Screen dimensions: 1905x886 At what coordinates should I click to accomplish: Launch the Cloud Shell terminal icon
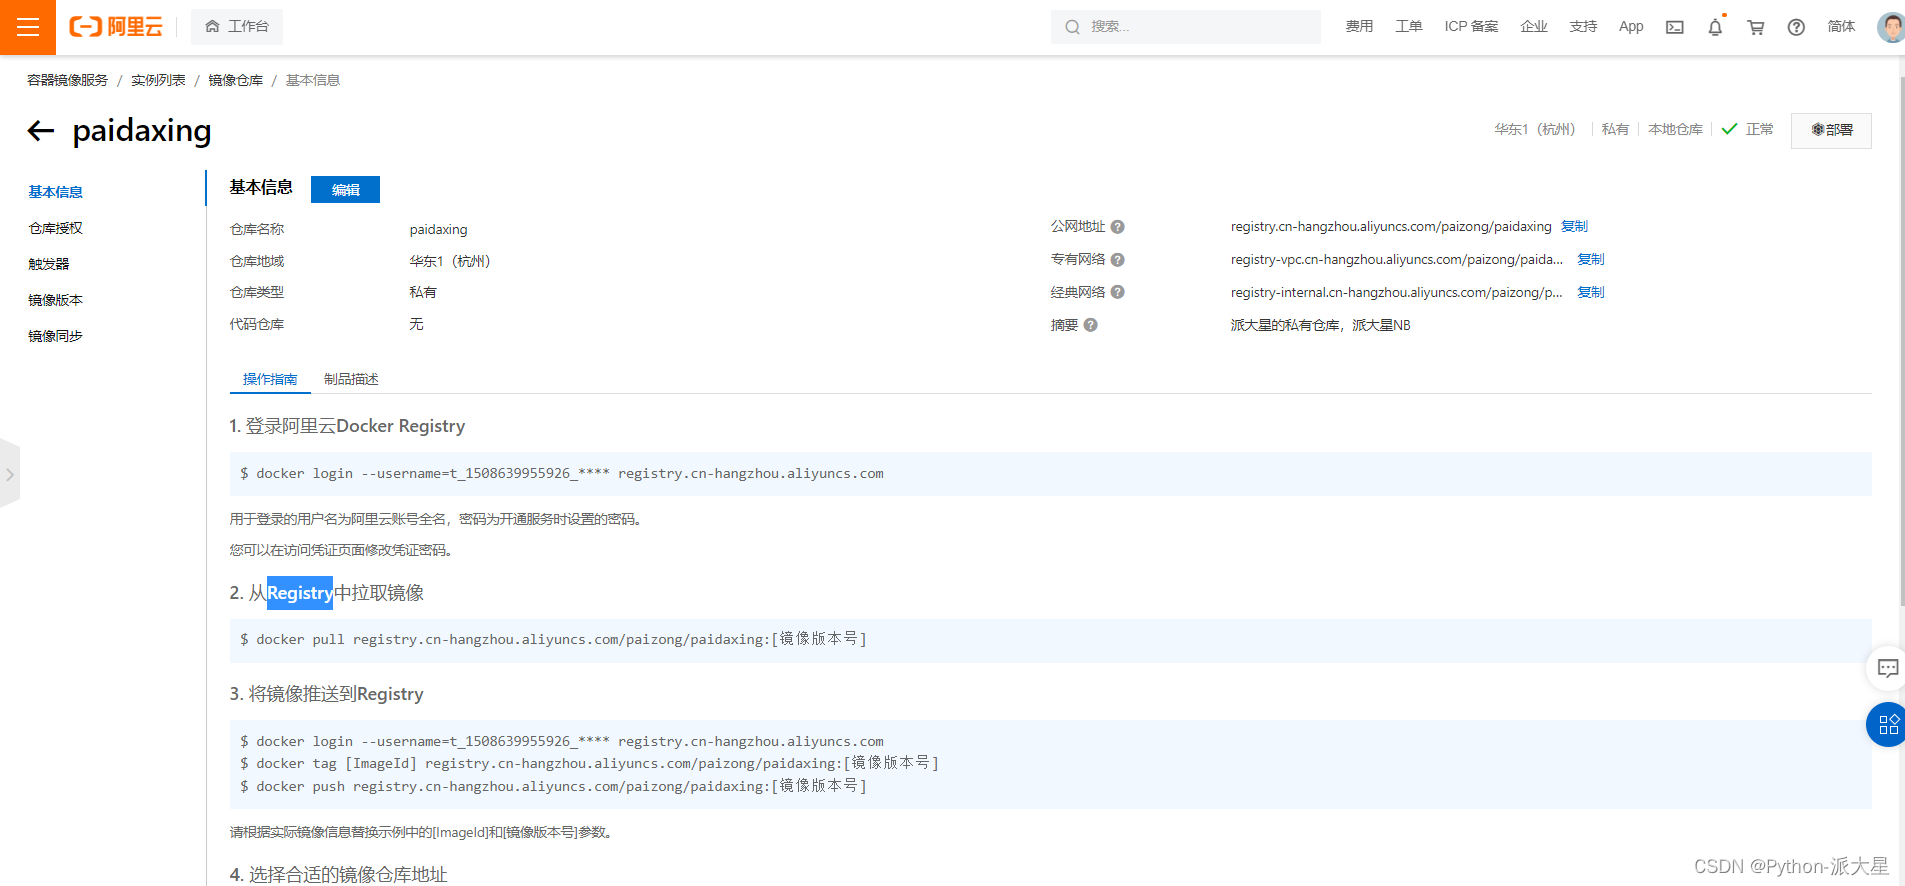[1675, 28]
